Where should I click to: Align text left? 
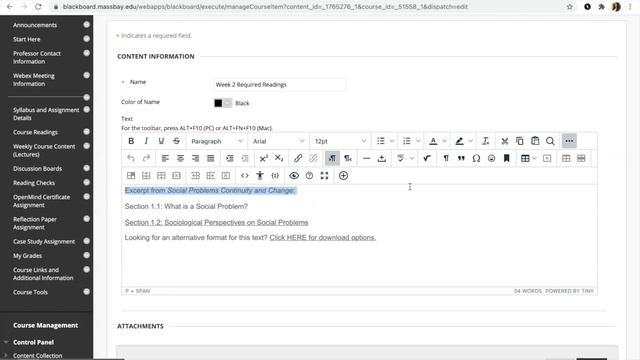click(165, 158)
